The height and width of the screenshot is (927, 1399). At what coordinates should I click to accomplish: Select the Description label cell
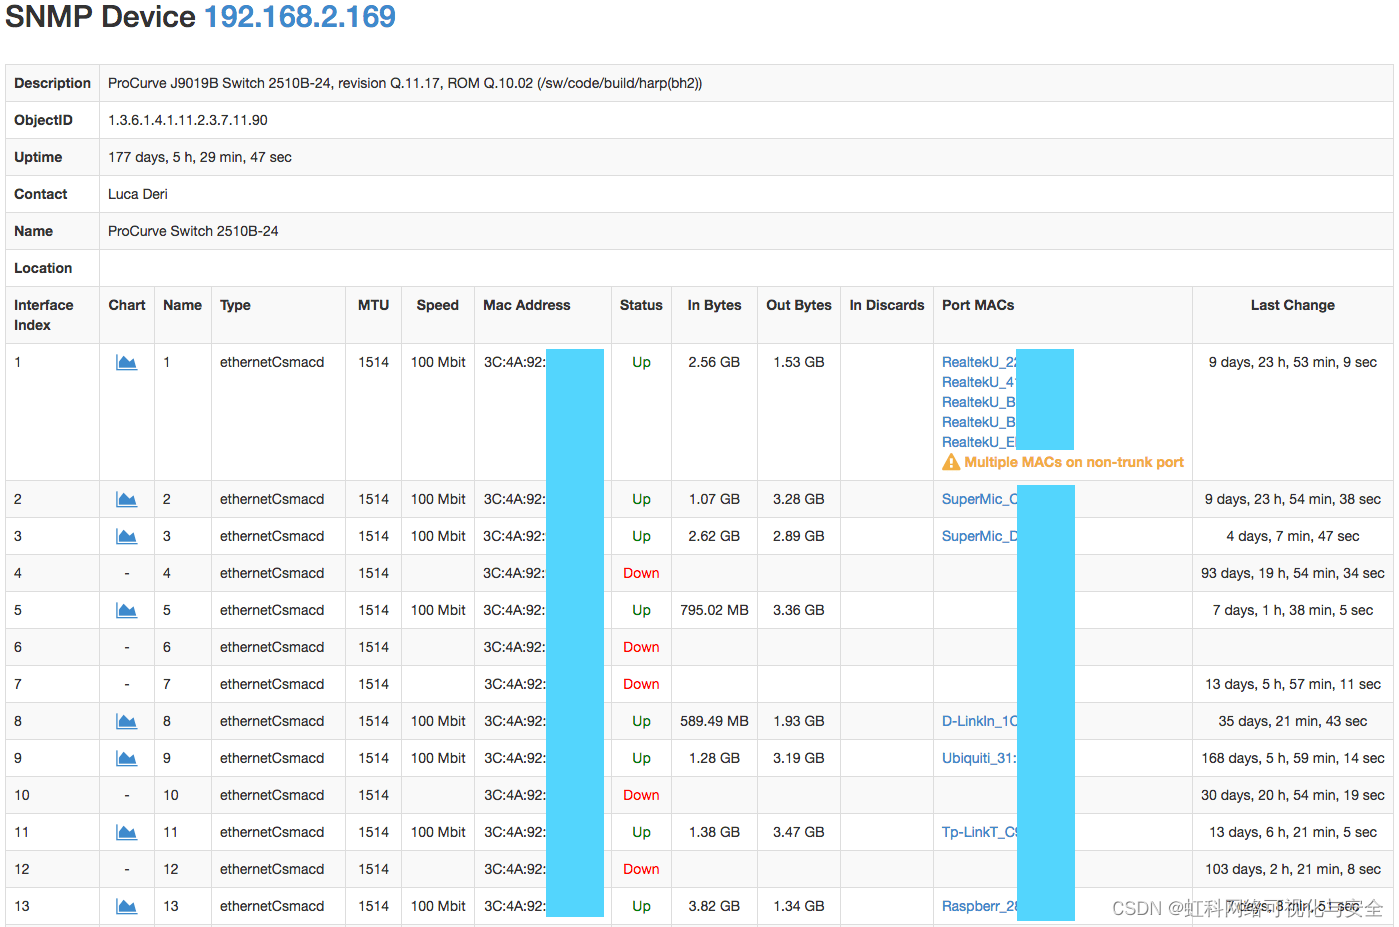click(x=53, y=83)
